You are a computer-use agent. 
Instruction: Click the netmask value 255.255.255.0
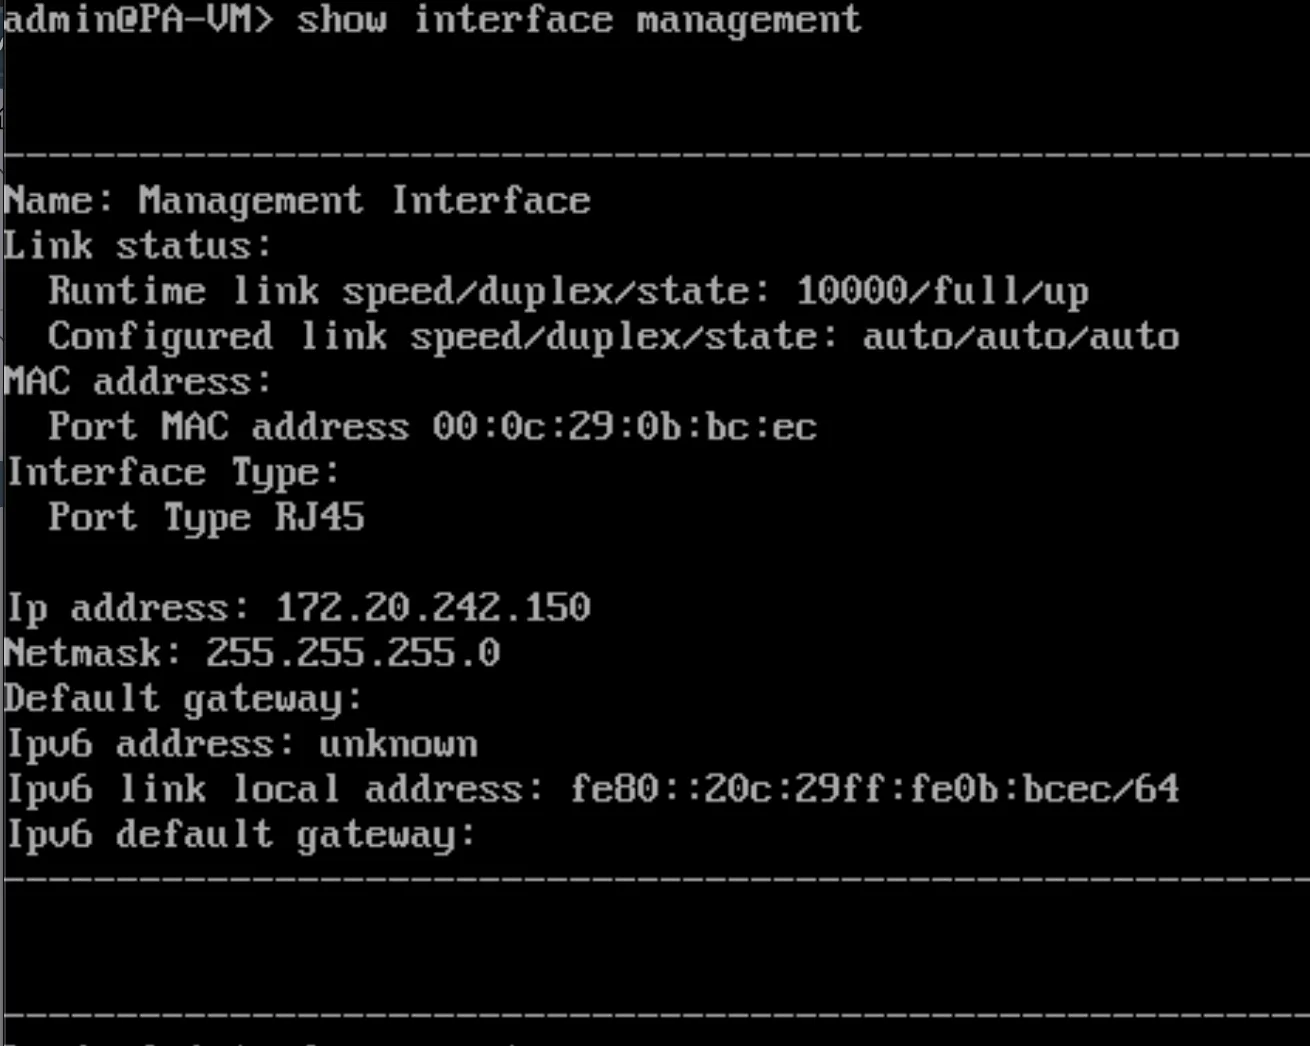coord(352,653)
